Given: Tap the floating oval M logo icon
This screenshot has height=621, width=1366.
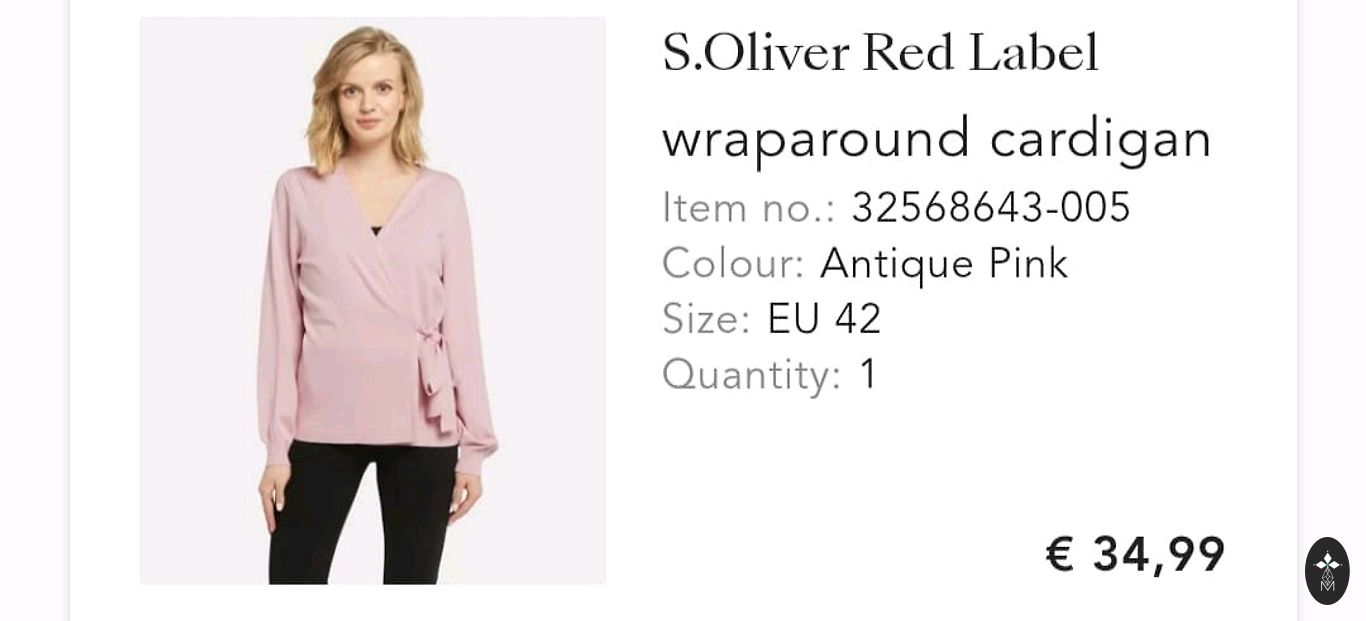Looking at the screenshot, I should pyautogui.click(x=1327, y=571).
